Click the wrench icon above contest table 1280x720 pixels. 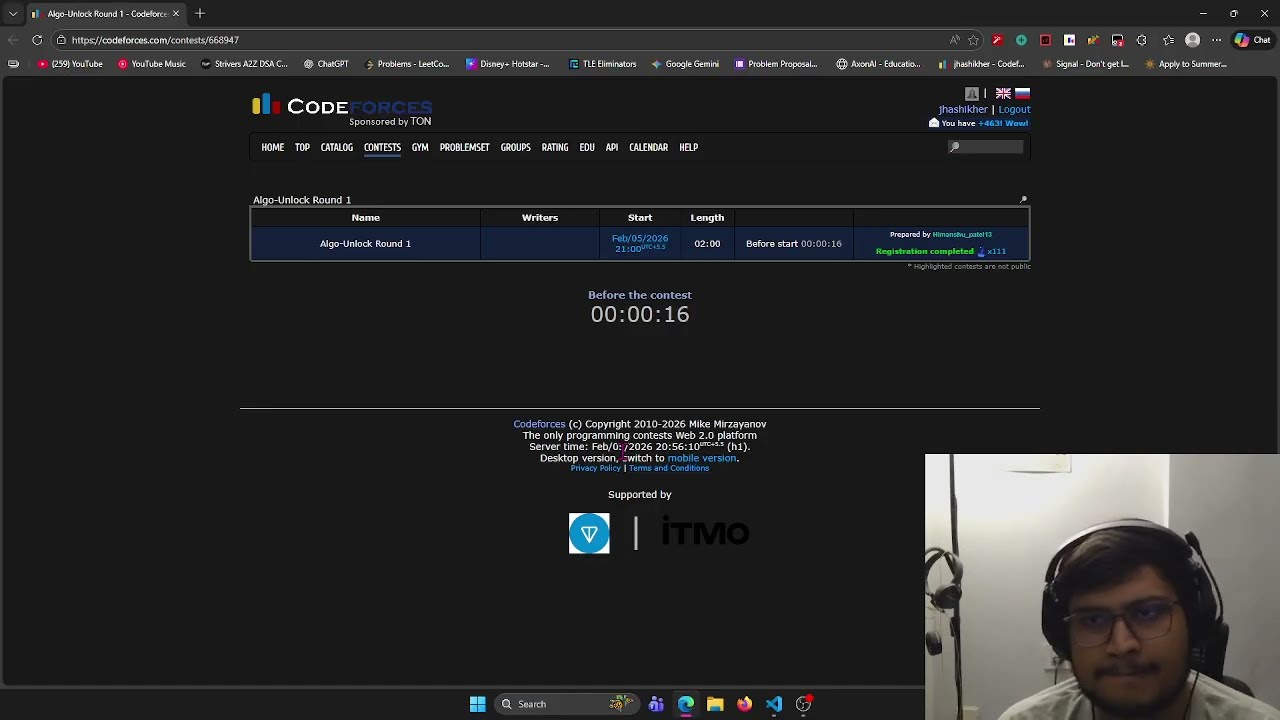click(1023, 200)
